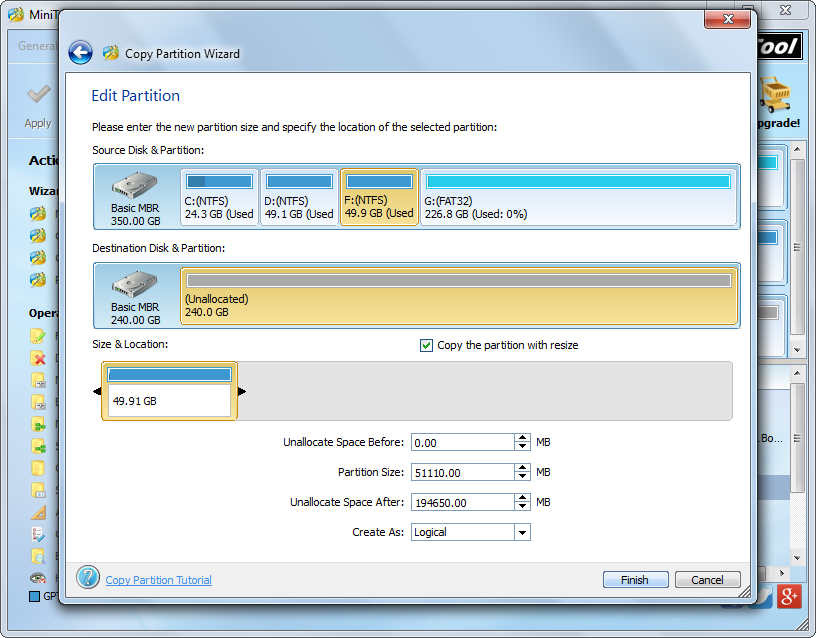The width and height of the screenshot is (816, 638).
Task: Click the blue back arrow in wizard
Action: (81, 53)
